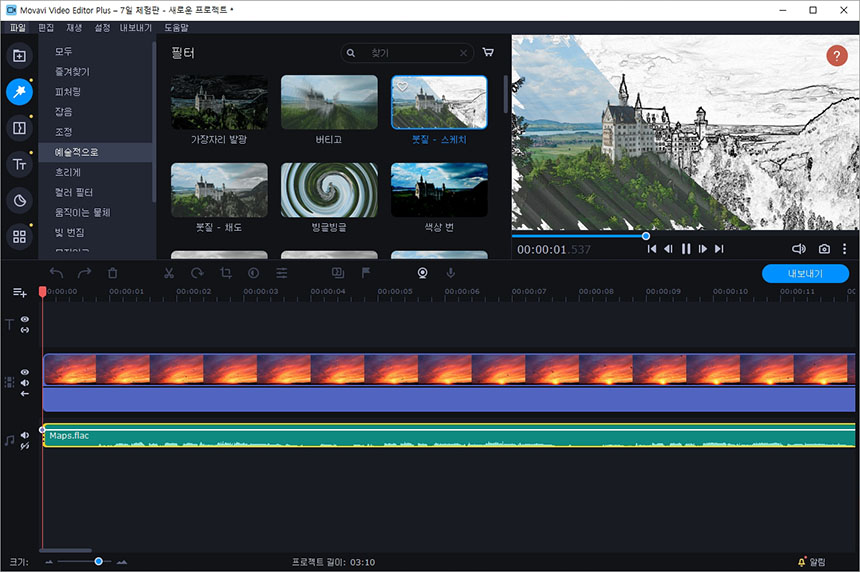Select the 빛 번짐 category
The width and height of the screenshot is (860, 572).
coord(95,233)
